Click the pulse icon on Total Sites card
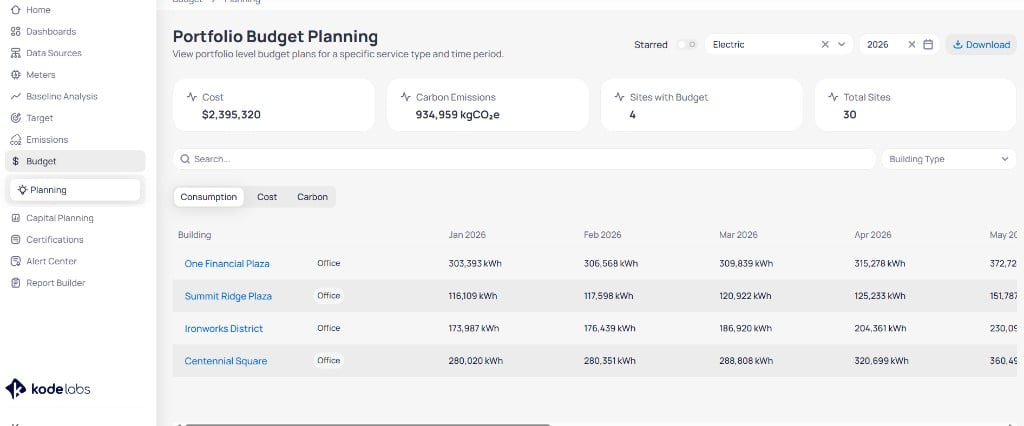This screenshot has width=1024, height=426. click(x=833, y=97)
